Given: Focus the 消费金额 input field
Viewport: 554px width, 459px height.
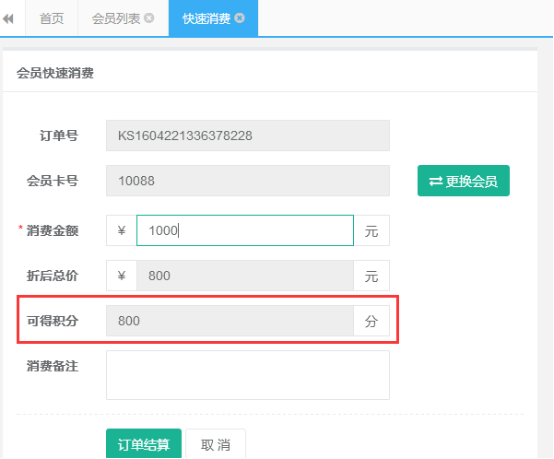Looking at the screenshot, I should pyautogui.click(x=245, y=230).
